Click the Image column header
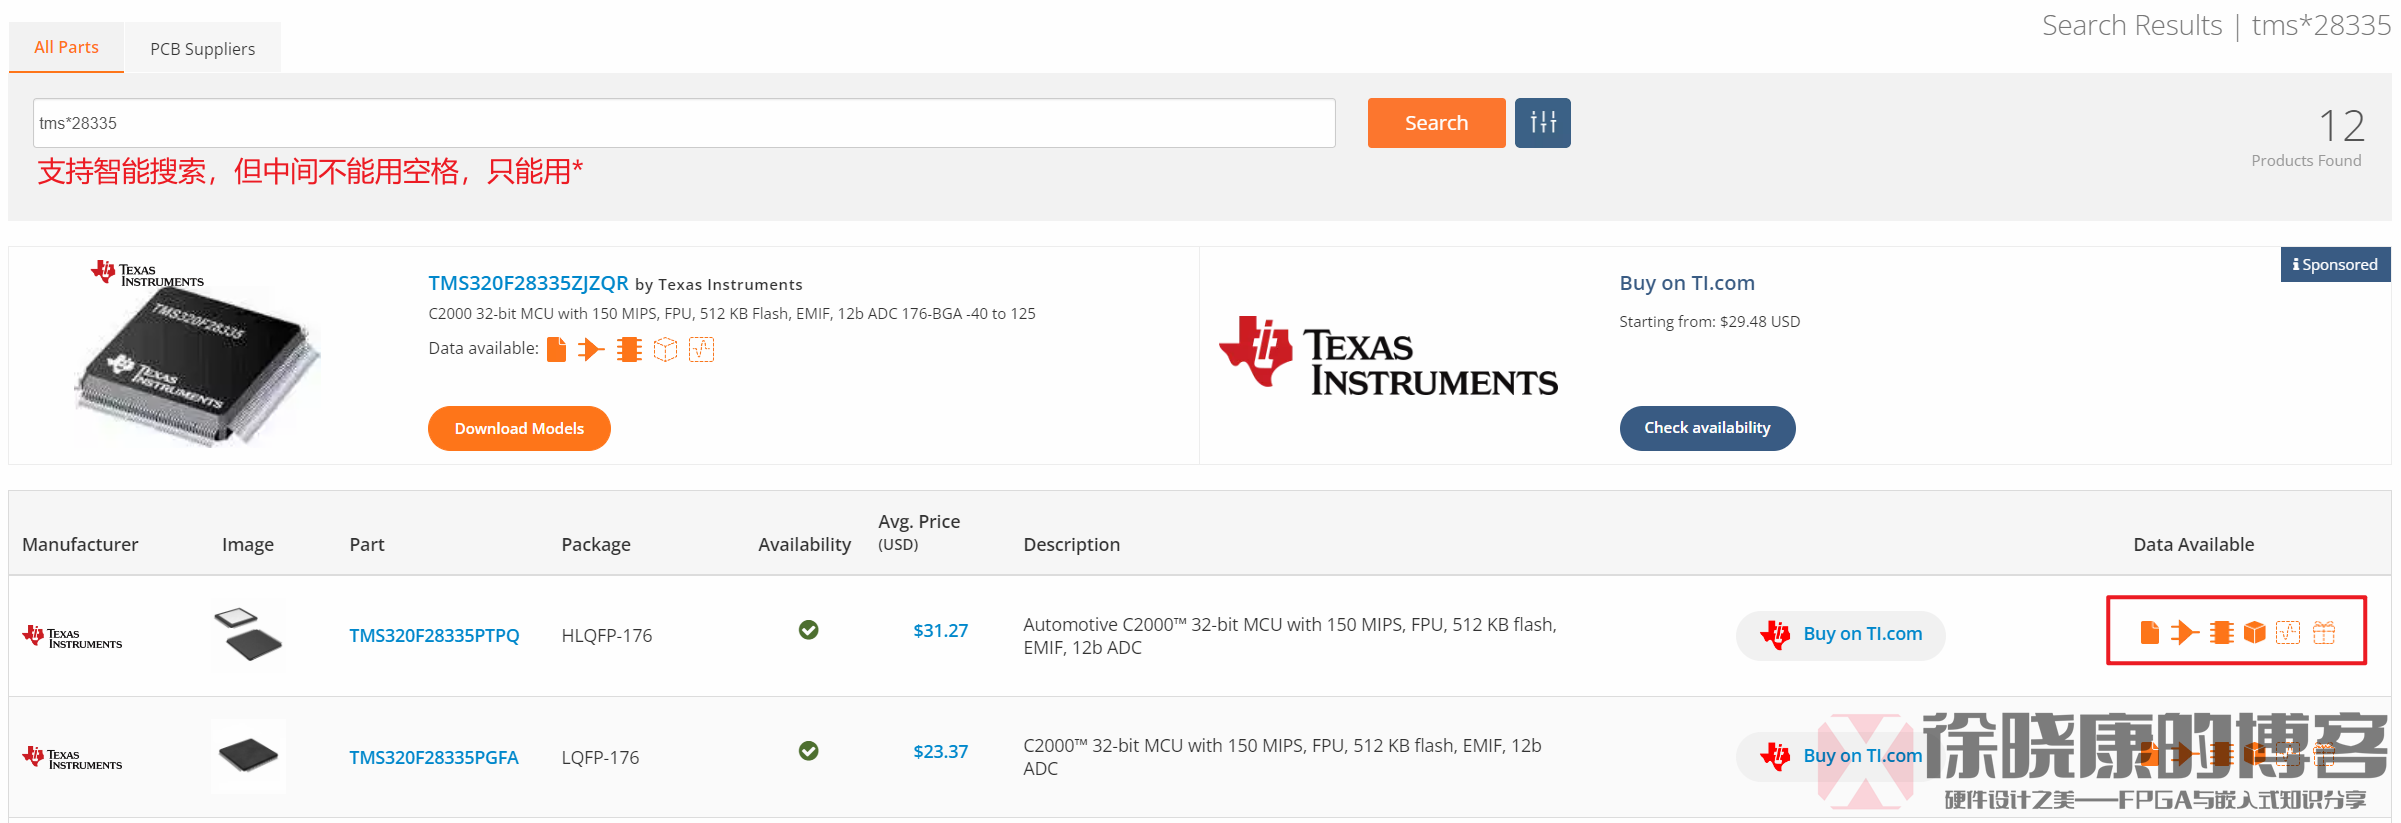 tap(248, 544)
